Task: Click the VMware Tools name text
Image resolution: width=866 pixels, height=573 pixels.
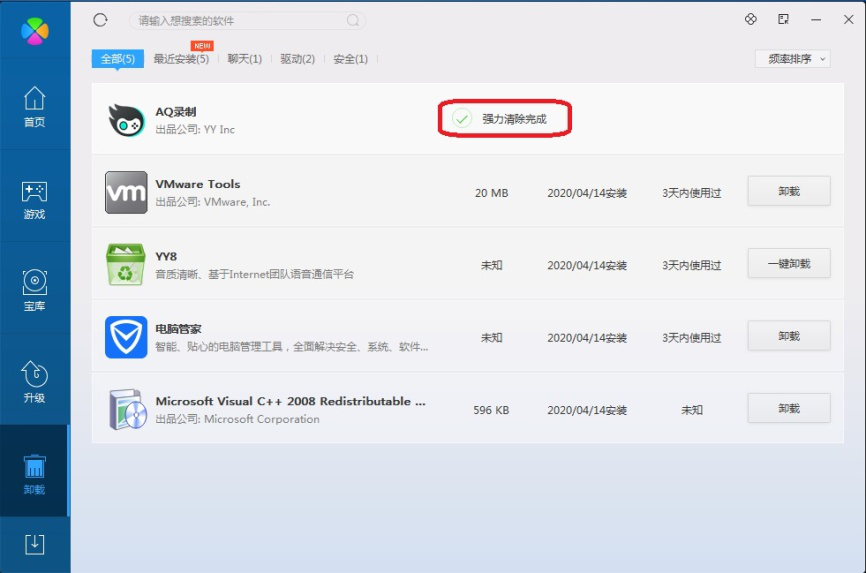Action: click(198, 184)
